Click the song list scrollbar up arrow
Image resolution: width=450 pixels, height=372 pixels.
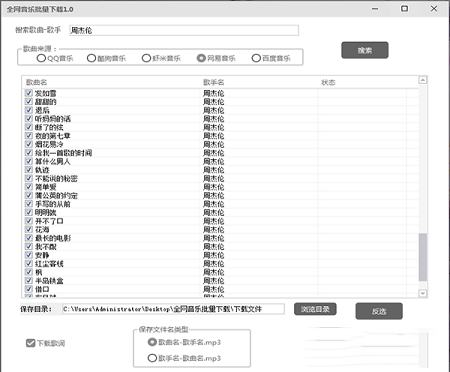(423, 80)
